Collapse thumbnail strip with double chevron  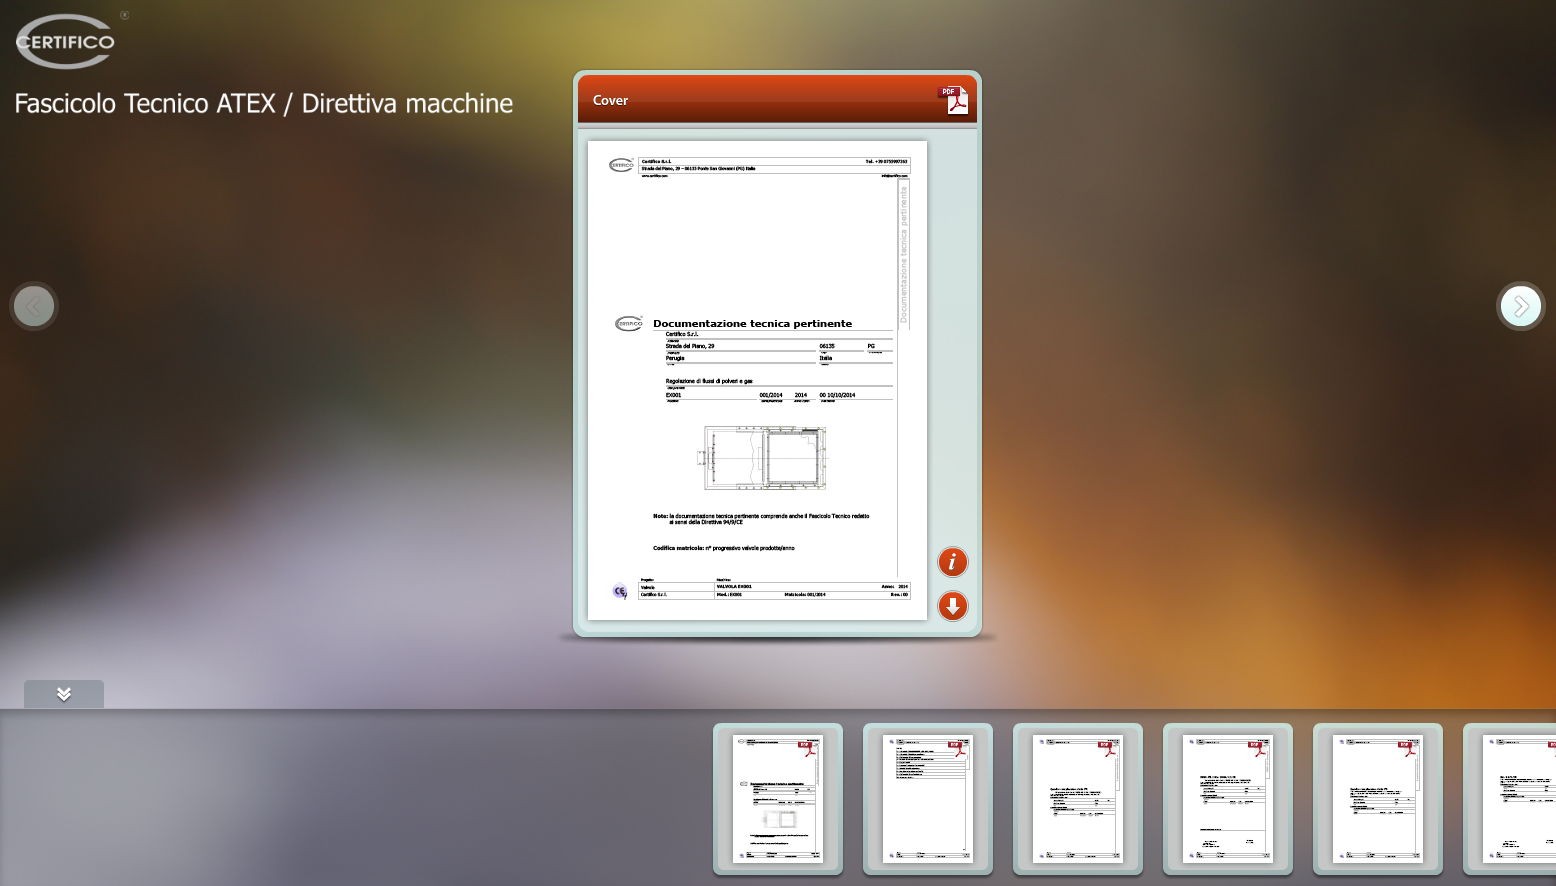click(x=64, y=694)
